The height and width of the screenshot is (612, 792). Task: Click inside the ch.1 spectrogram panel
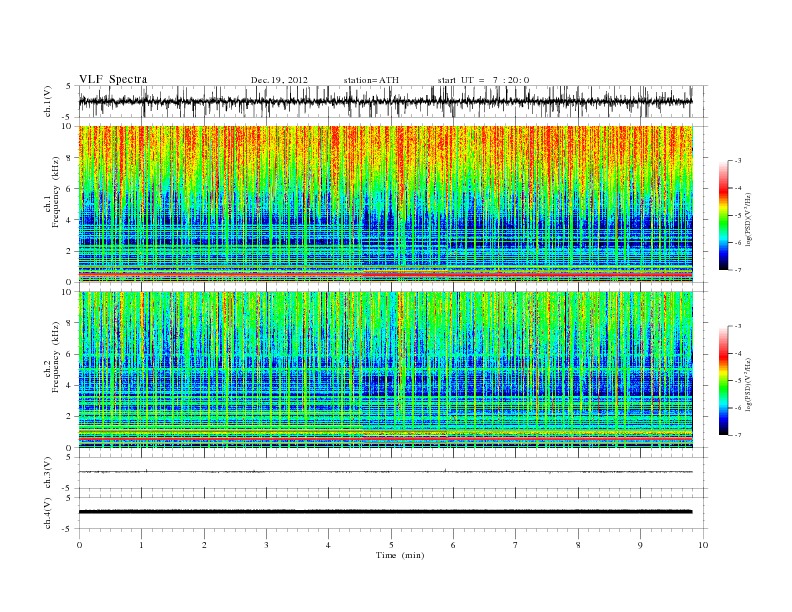tap(385, 204)
